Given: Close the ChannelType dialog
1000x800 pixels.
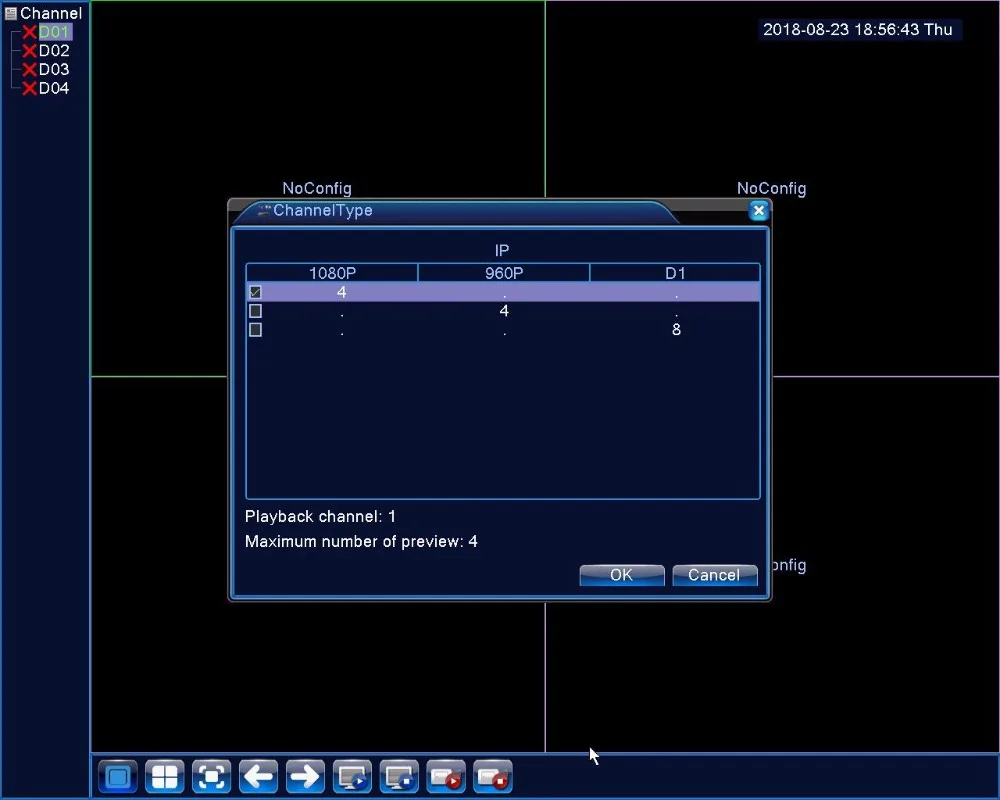Looking at the screenshot, I should [x=758, y=211].
